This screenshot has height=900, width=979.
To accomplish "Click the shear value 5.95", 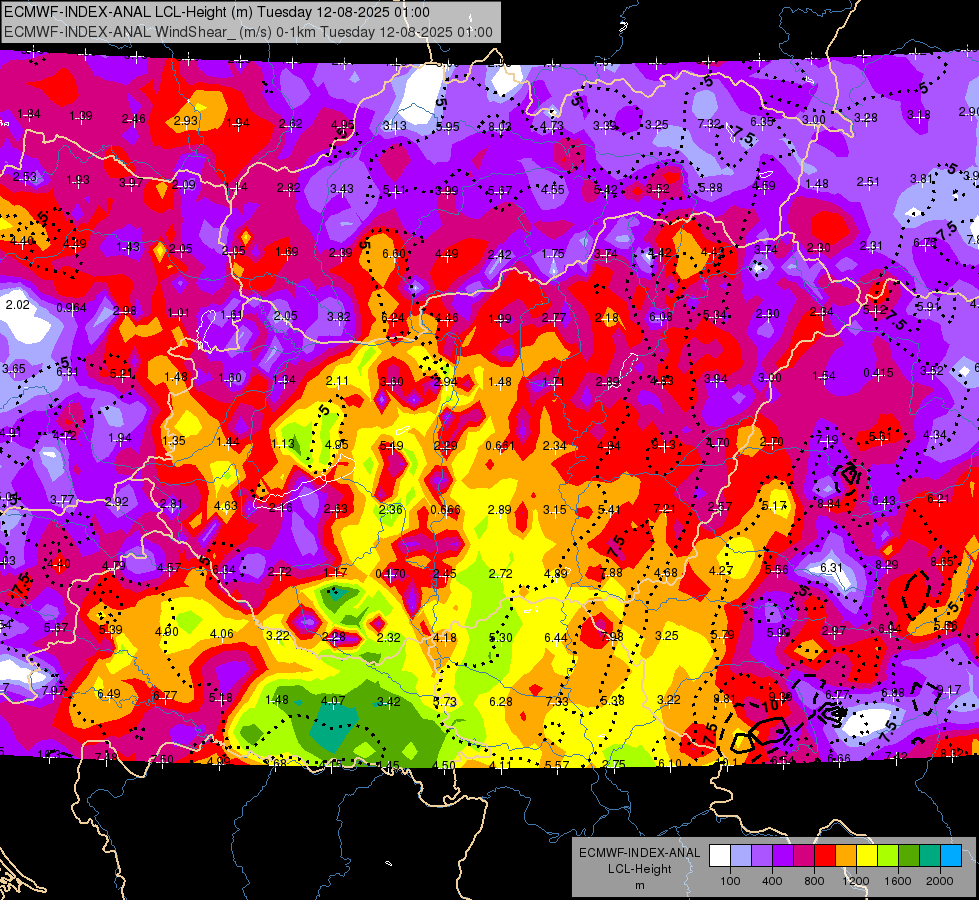I will pos(447,127).
